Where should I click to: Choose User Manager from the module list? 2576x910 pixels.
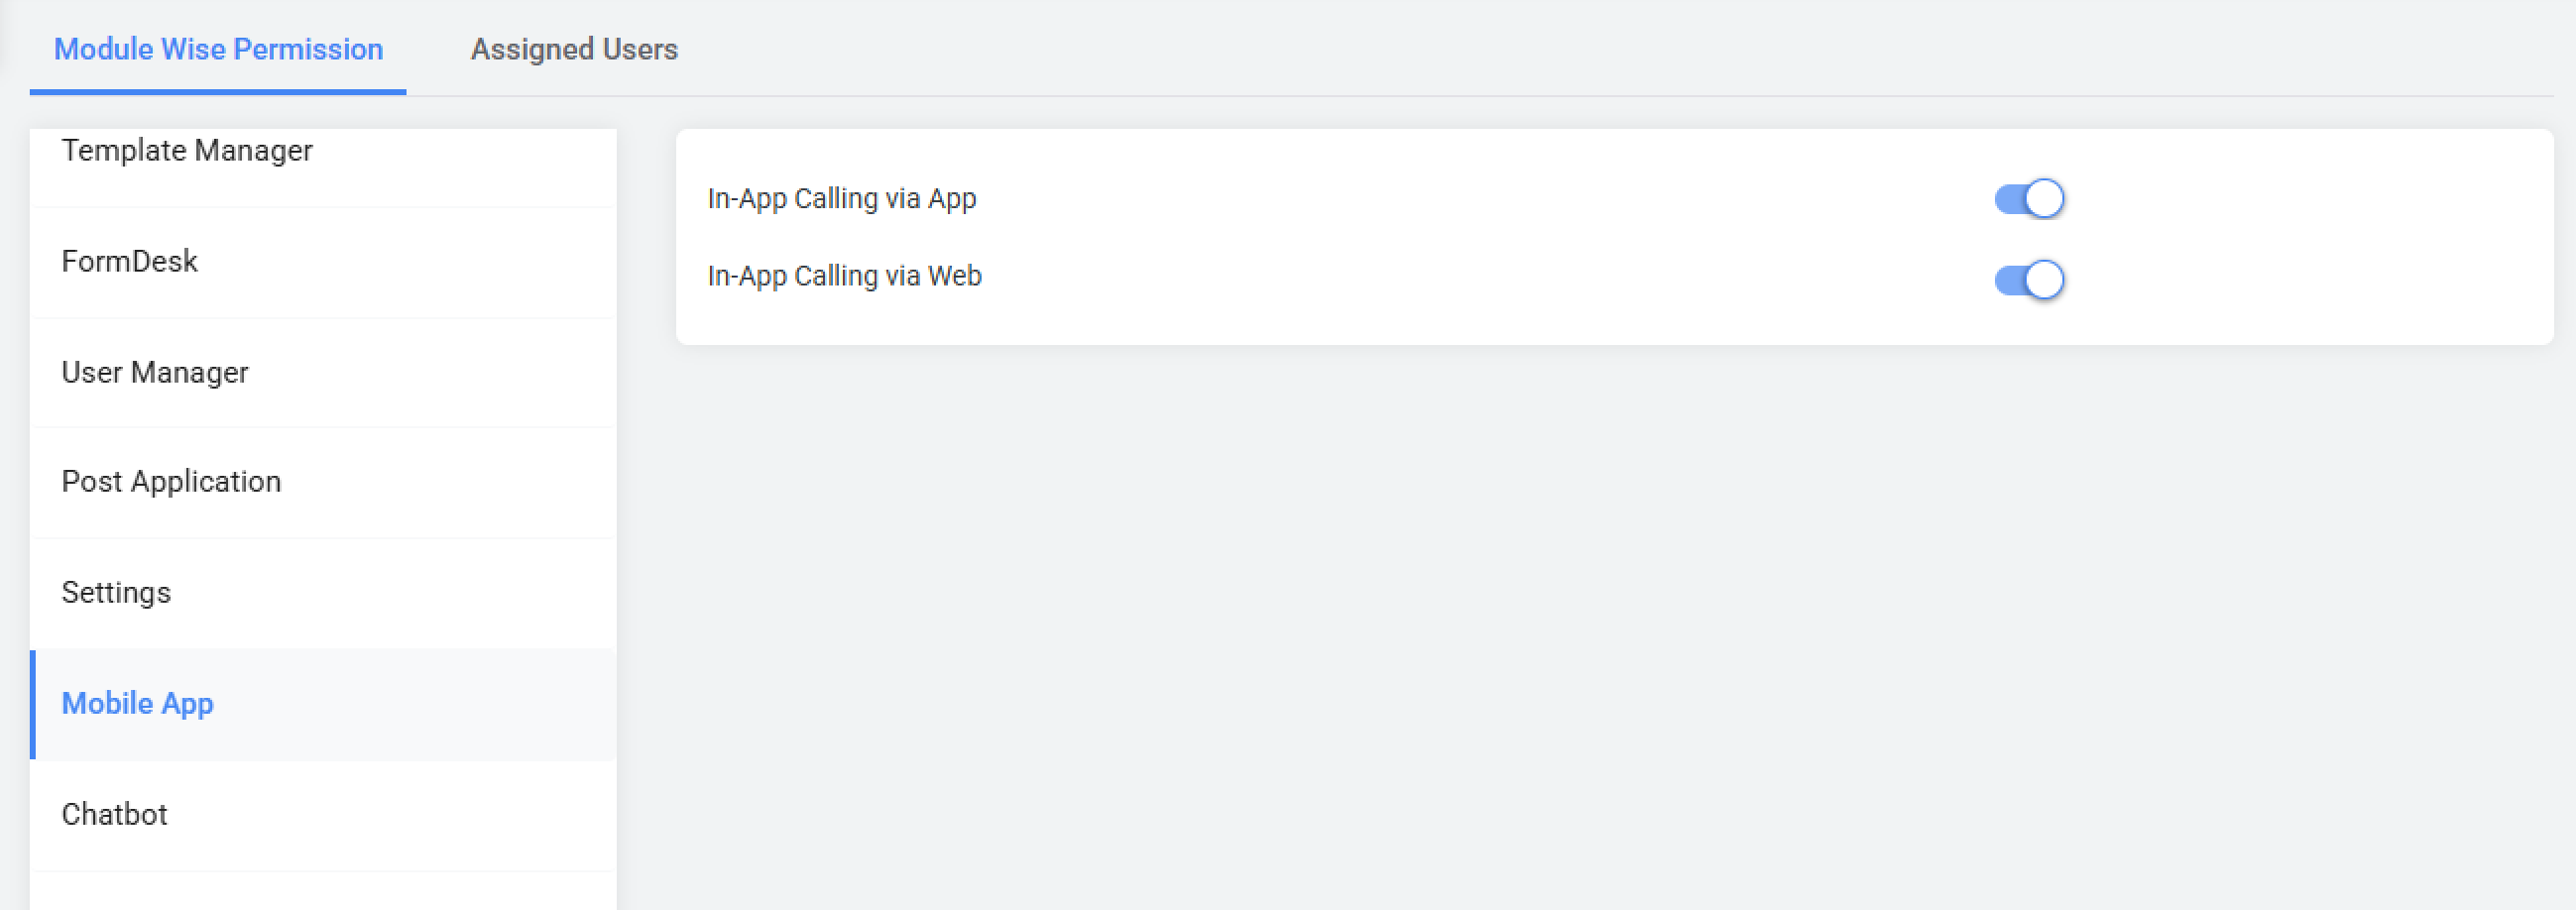click(155, 373)
